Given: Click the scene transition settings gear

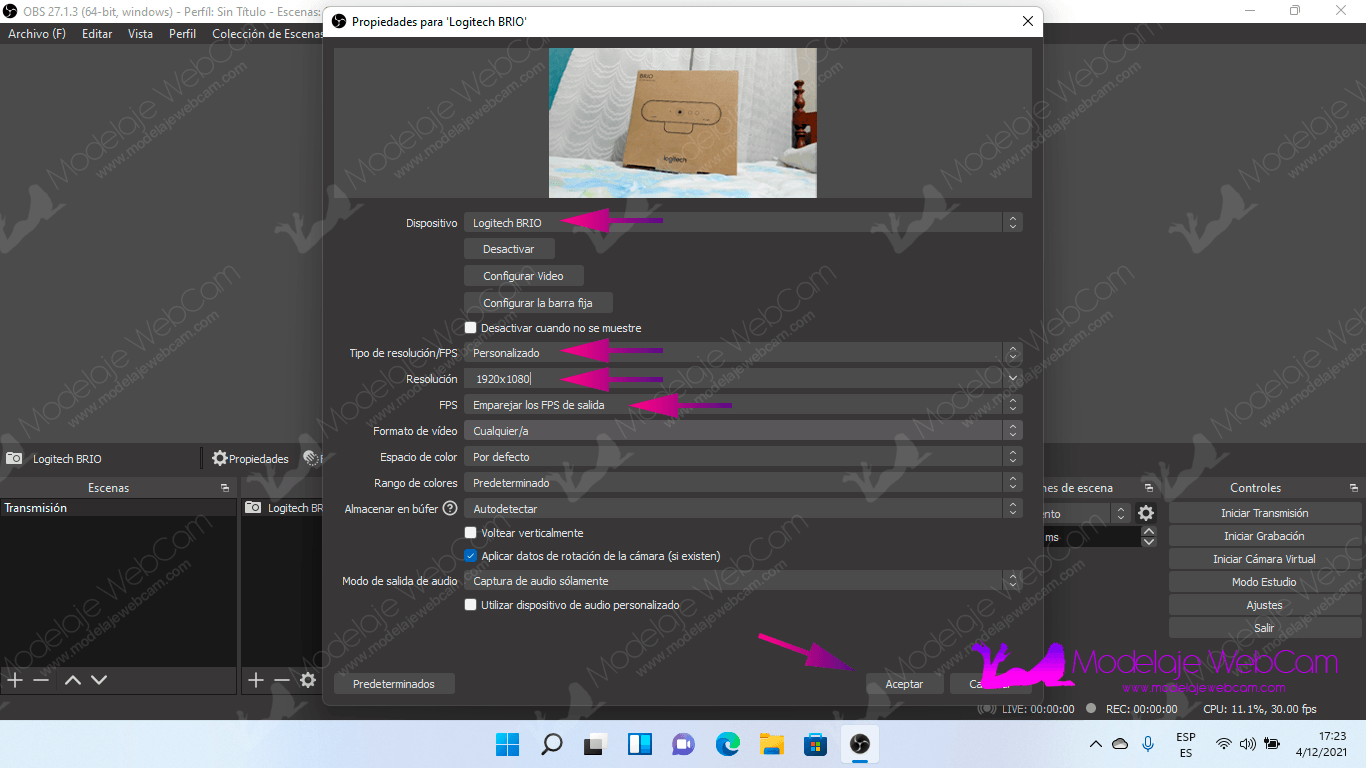Looking at the screenshot, I should tap(1146, 513).
